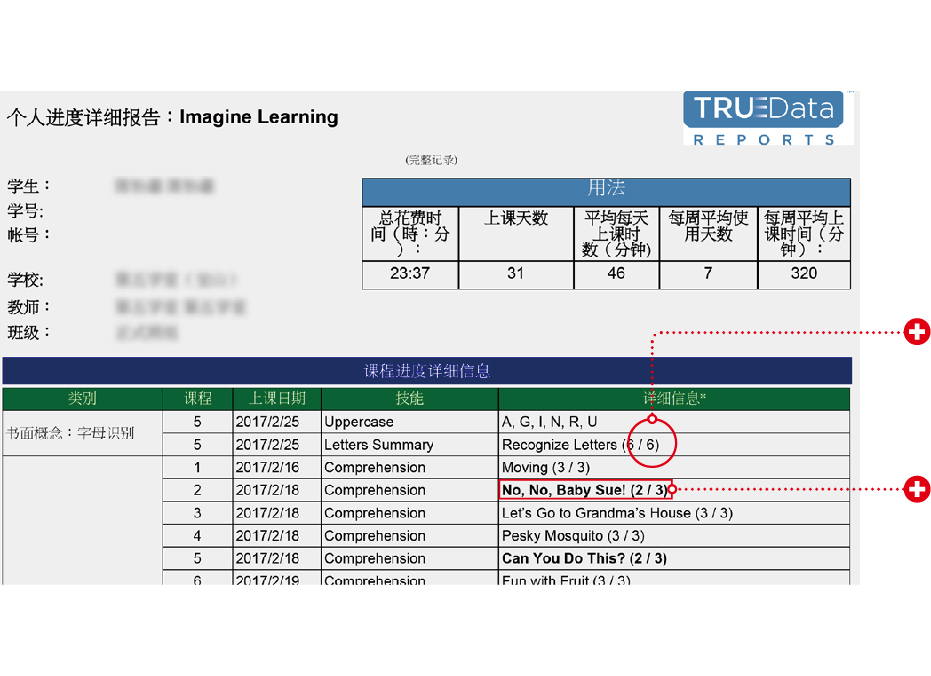Click the Comprehension cell in the Moving row

(x=410, y=468)
